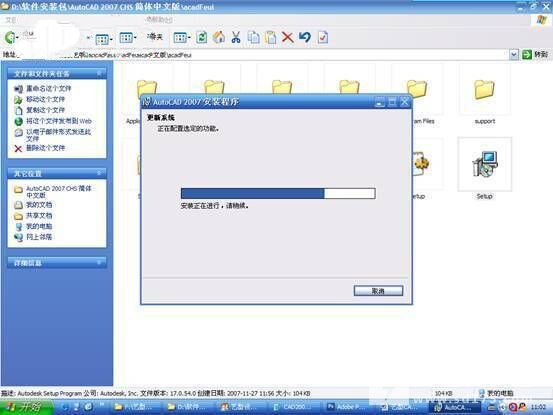
Task: Click the blue Undo arrow icon
Action: 305,37
